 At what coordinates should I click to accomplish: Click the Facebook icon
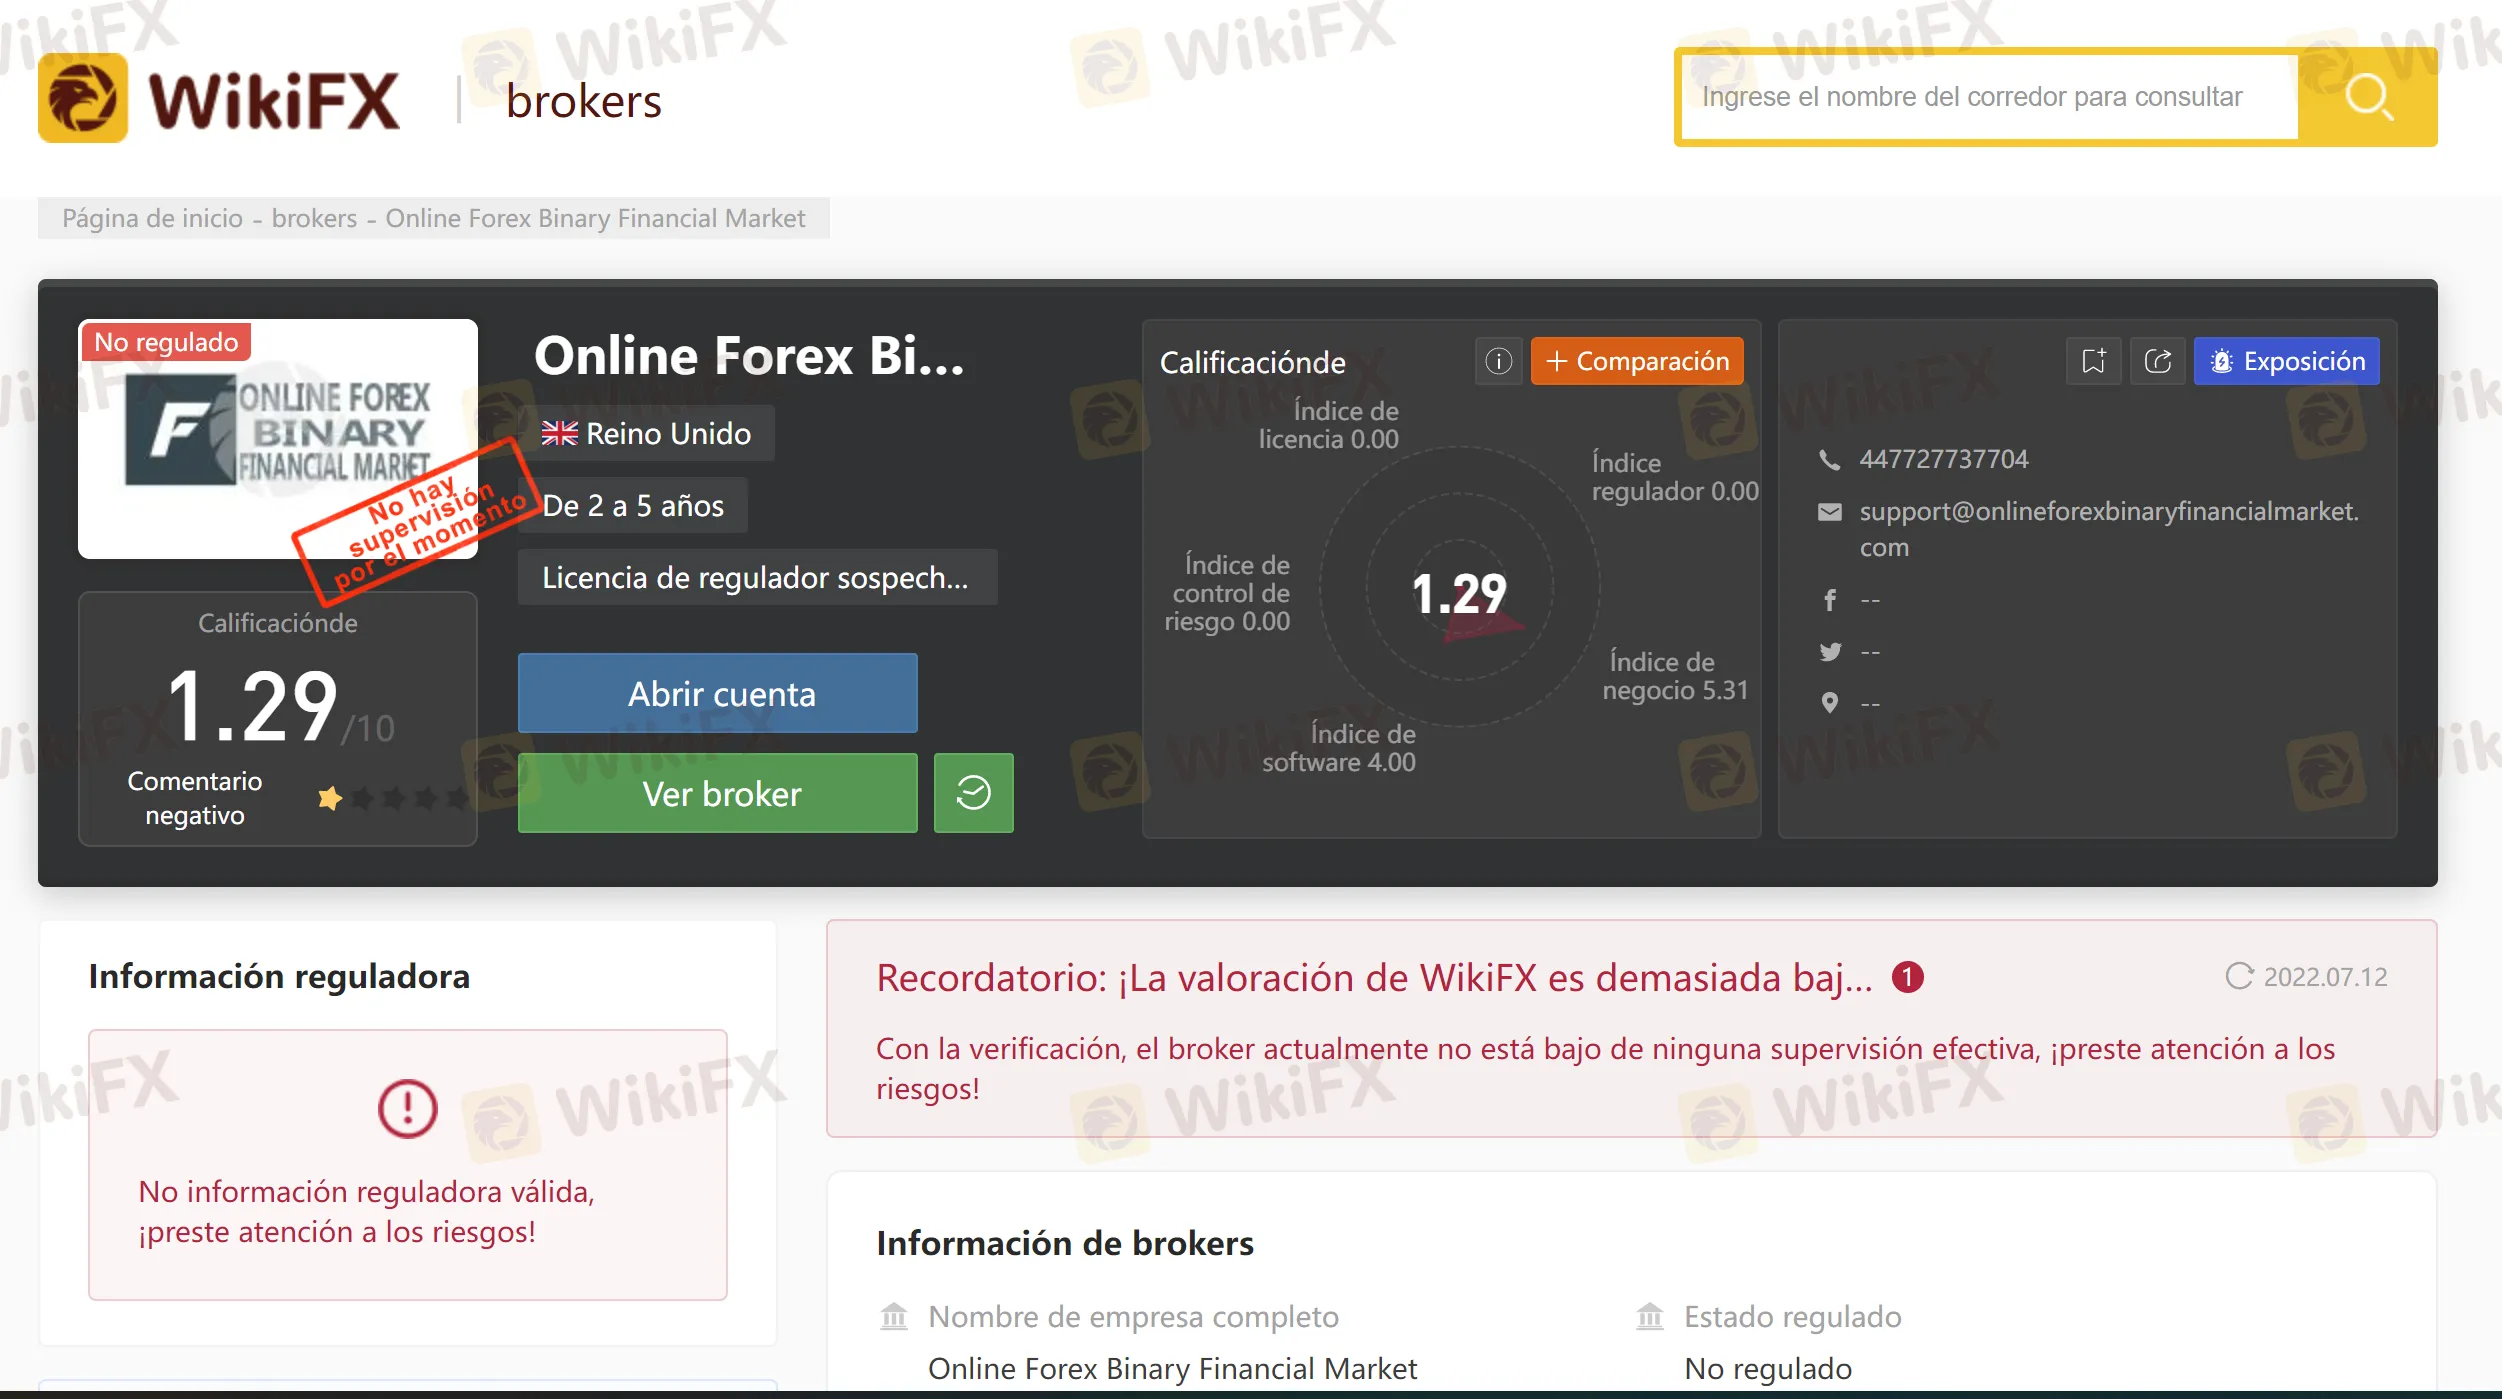coord(1829,600)
